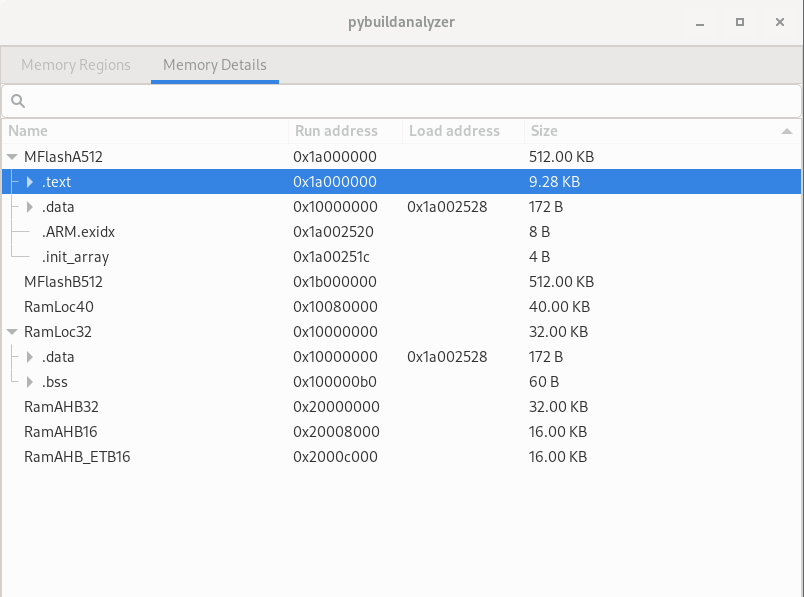The width and height of the screenshot is (804, 597).
Task: Select the RamAHB16 row
Action: coord(401,432)
